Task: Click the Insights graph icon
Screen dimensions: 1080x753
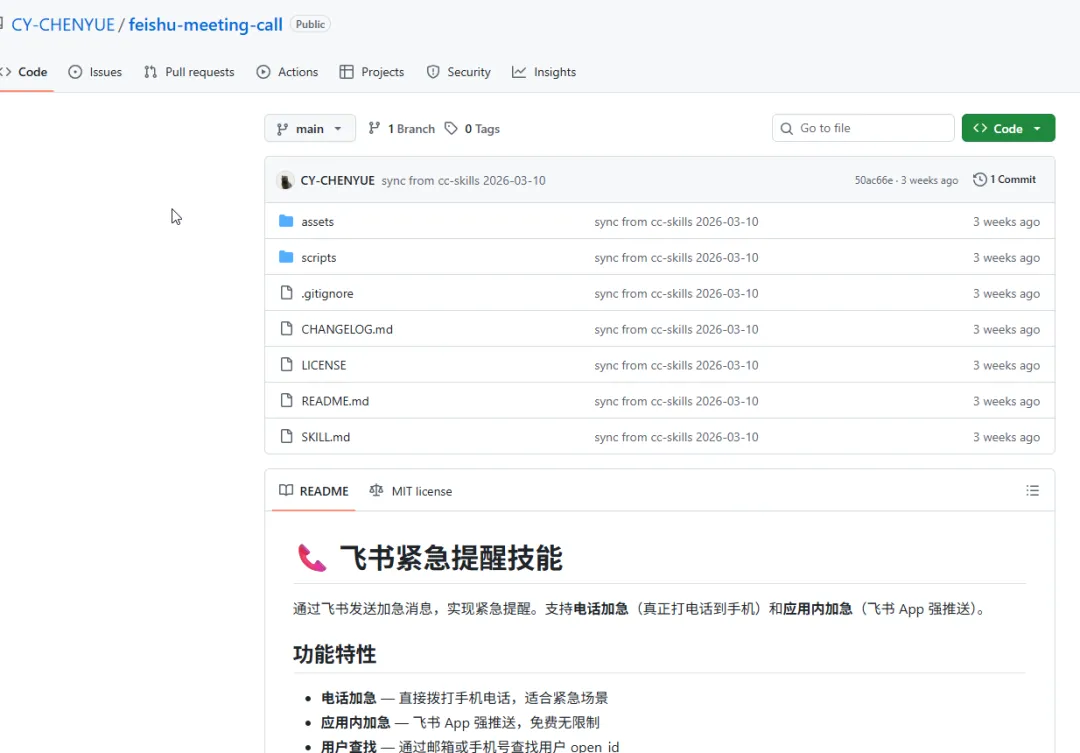Action: pyautogui.click(x=519, y=72)
